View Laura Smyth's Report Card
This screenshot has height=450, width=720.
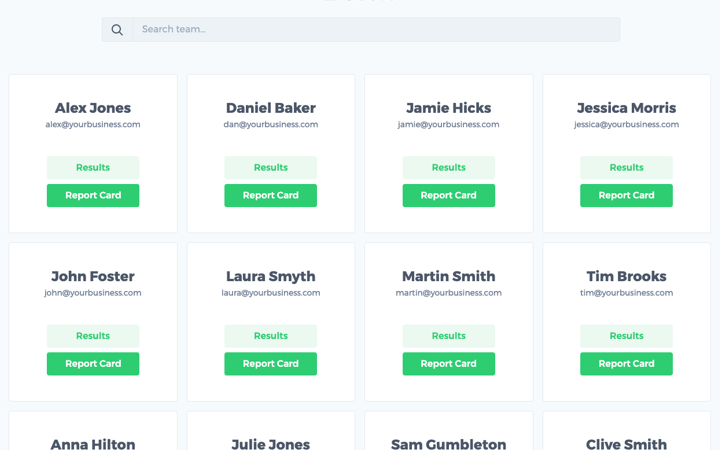[x=270, y=364]
